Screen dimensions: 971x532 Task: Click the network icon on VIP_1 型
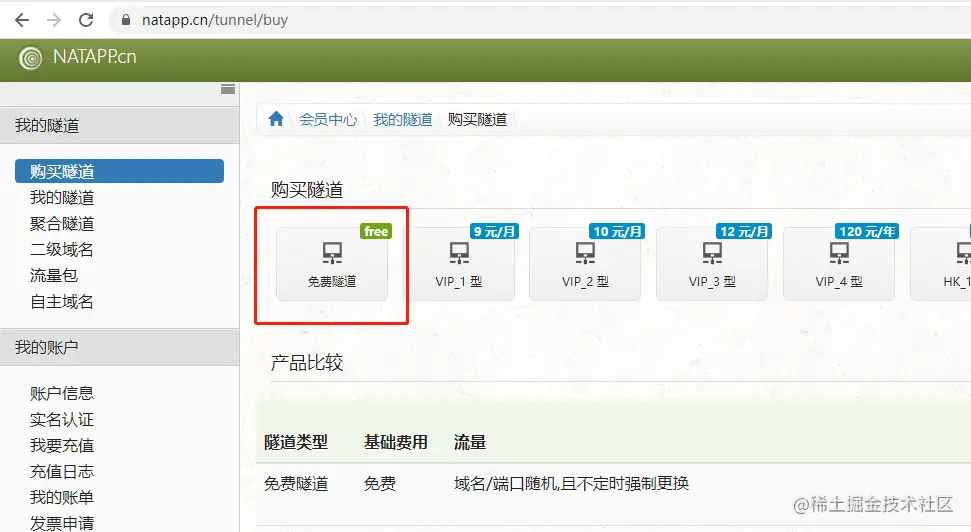459,253
